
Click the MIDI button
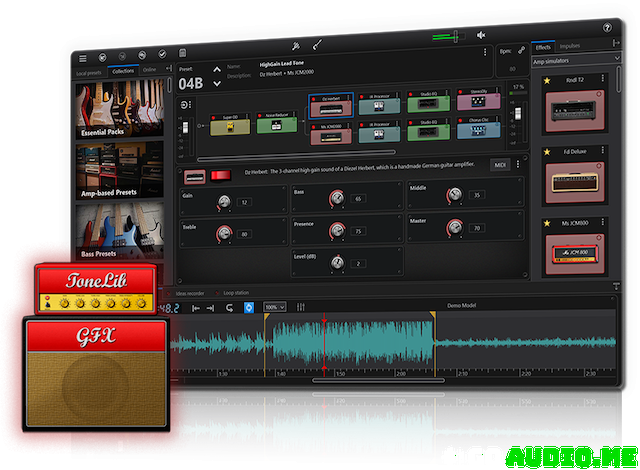tap(500, 165)
